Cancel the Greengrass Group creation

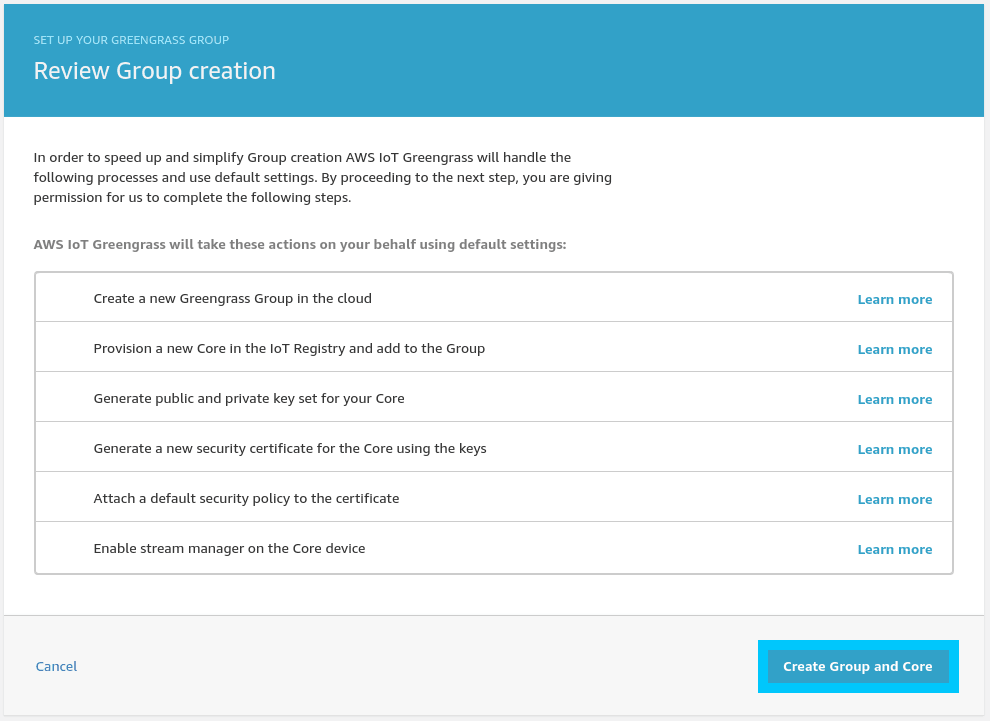(56, 666)
